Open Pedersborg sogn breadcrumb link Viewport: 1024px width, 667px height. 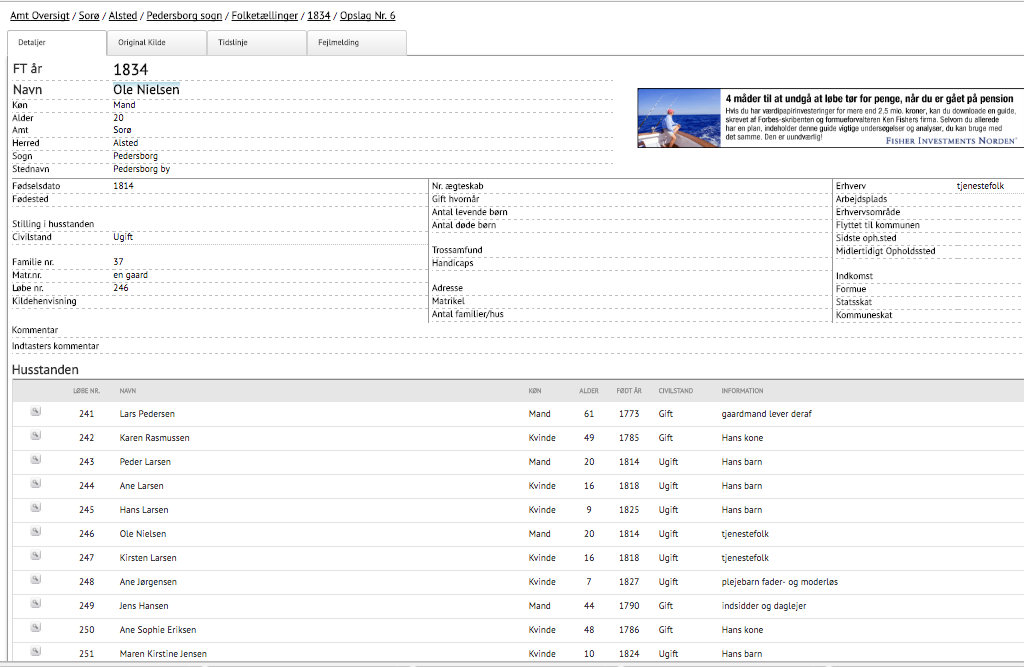184,16
